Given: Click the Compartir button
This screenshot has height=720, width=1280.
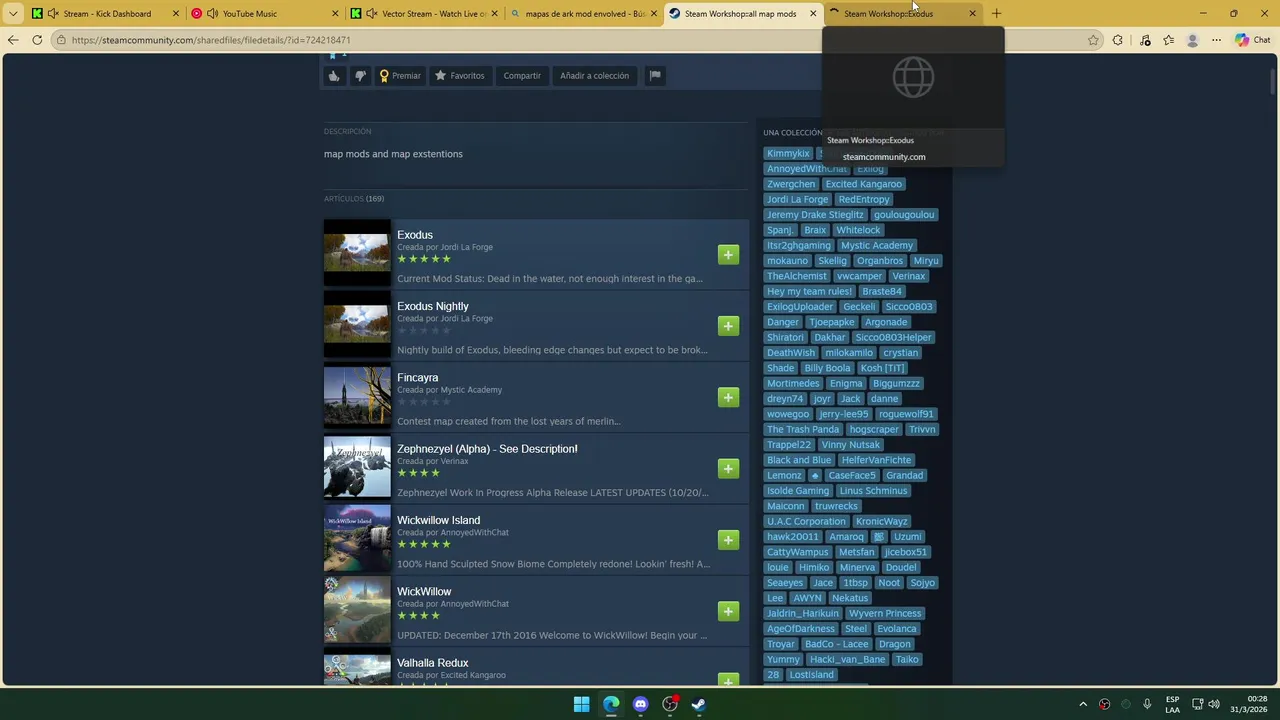Looking at the screenshot, I should pyautogui.click(x=522, y=76).
